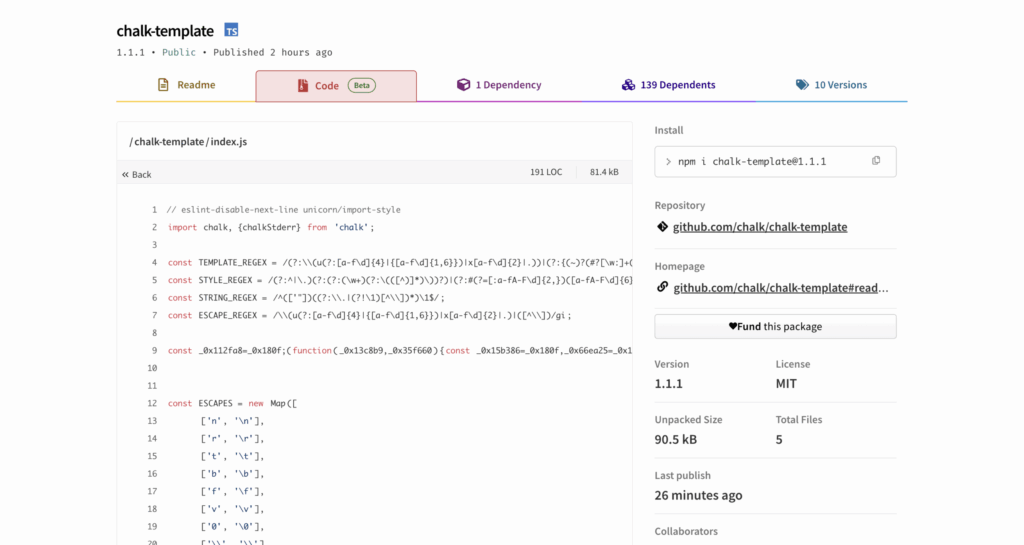Click the Back double-chevron icon
Image resolution: width=1024 pixels, height=545 pixels.
125,174
